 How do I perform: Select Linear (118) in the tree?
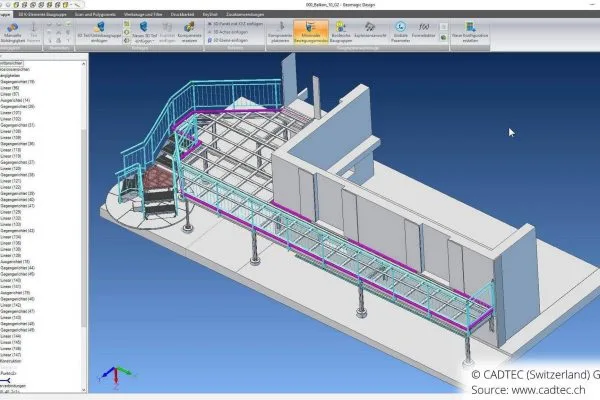click(x=11, y=150)
